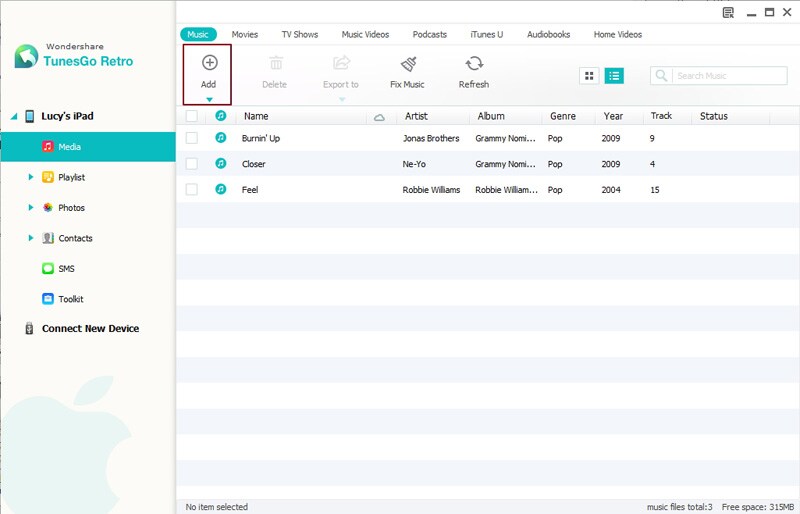This screenshot has height=514, width=800.
Task: Tick the select-all checkbox in header
Action: click(x=192, y=116)
